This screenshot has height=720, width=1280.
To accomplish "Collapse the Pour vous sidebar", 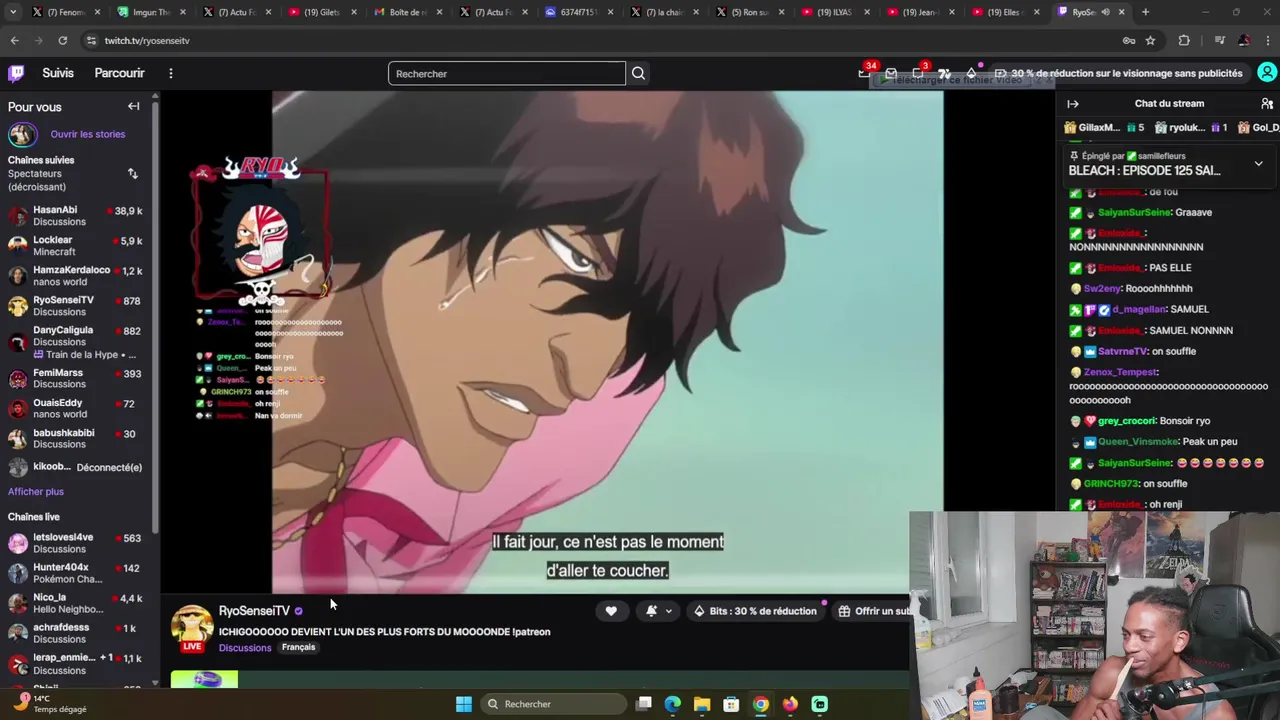I will click(x=133, y=106).
